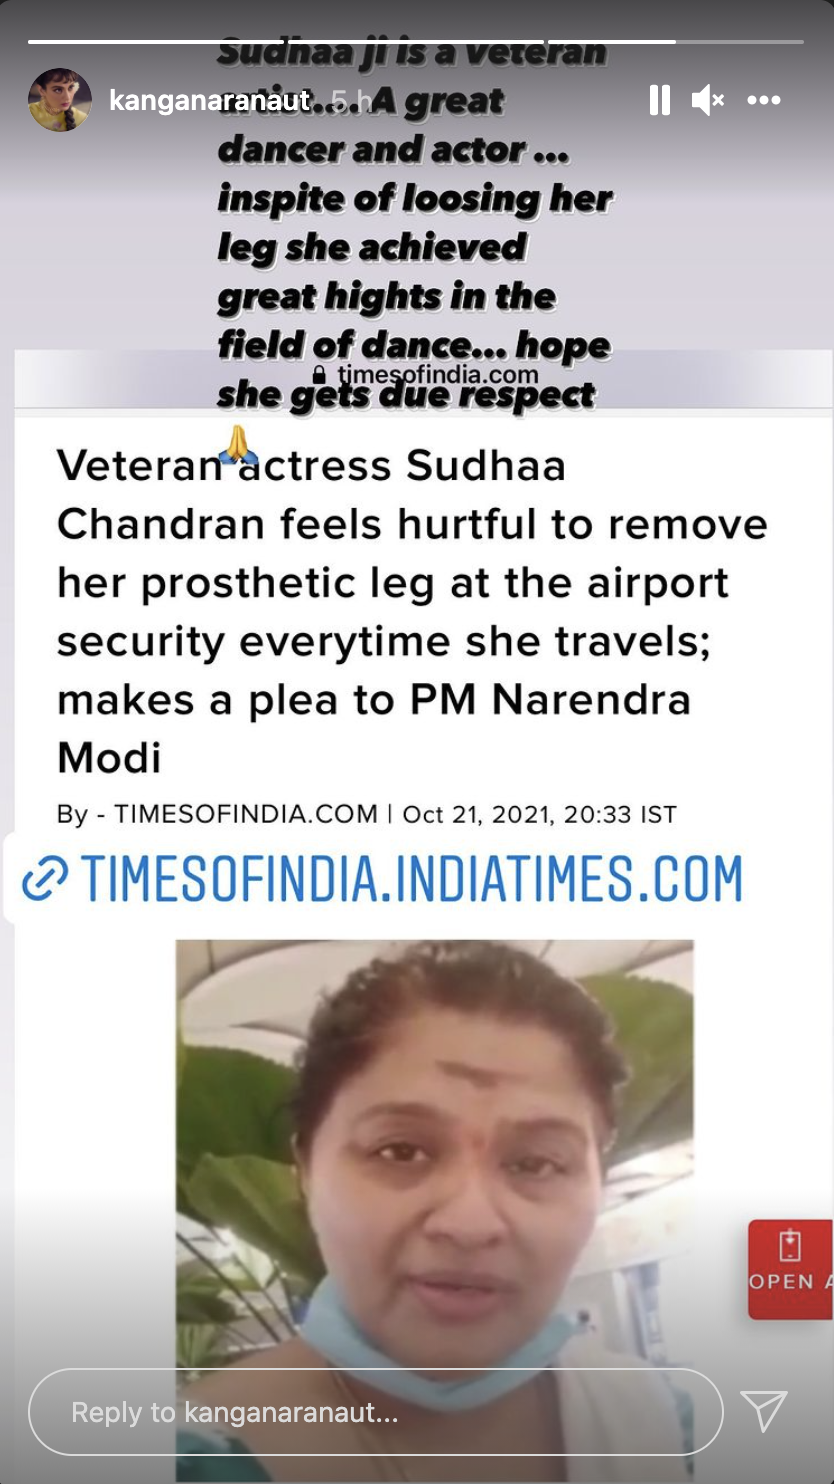Tap the kanganaranaut username
This screenshot has height=1484, width=834.
[209, 100]
